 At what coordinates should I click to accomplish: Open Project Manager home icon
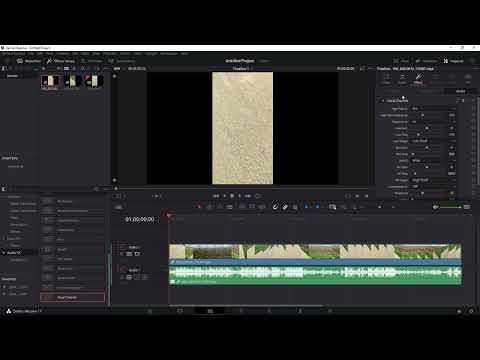(x=459, y=311)
